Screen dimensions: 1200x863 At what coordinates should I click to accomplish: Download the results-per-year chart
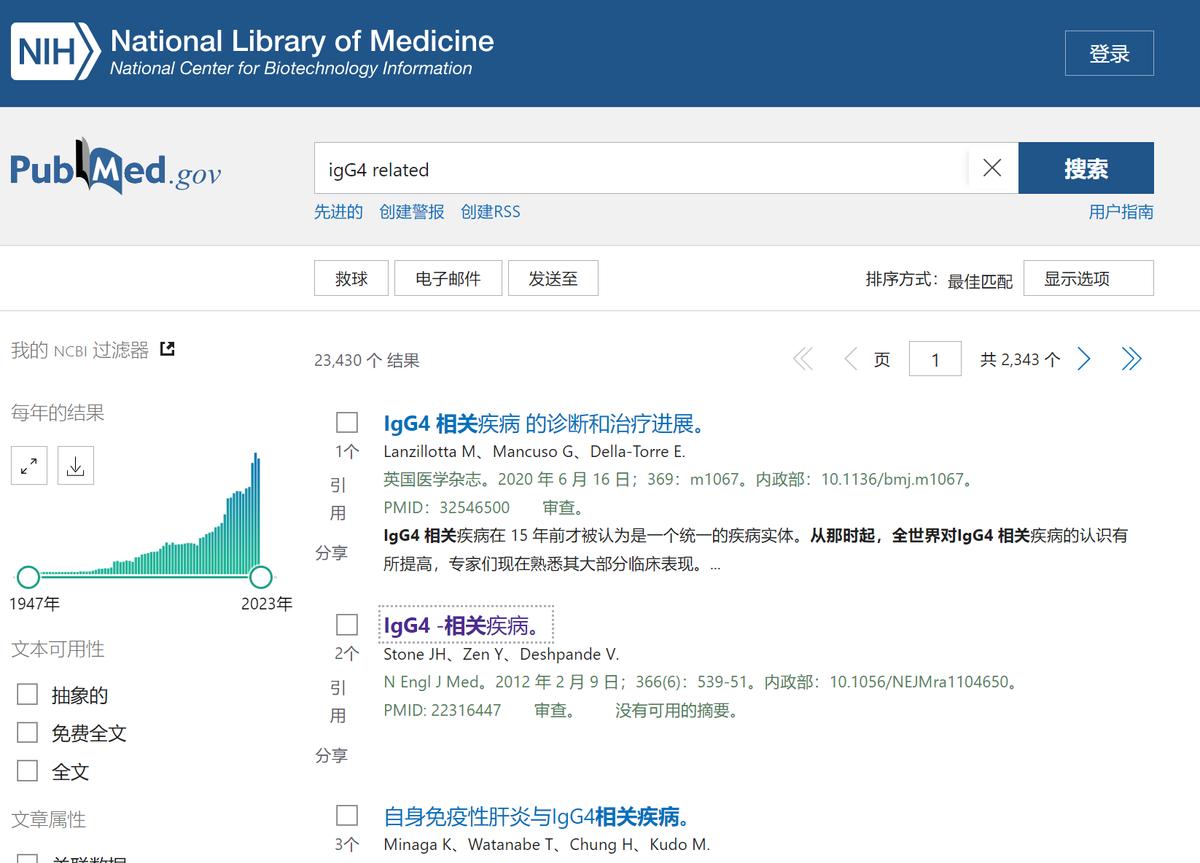[x=75, y=465]
